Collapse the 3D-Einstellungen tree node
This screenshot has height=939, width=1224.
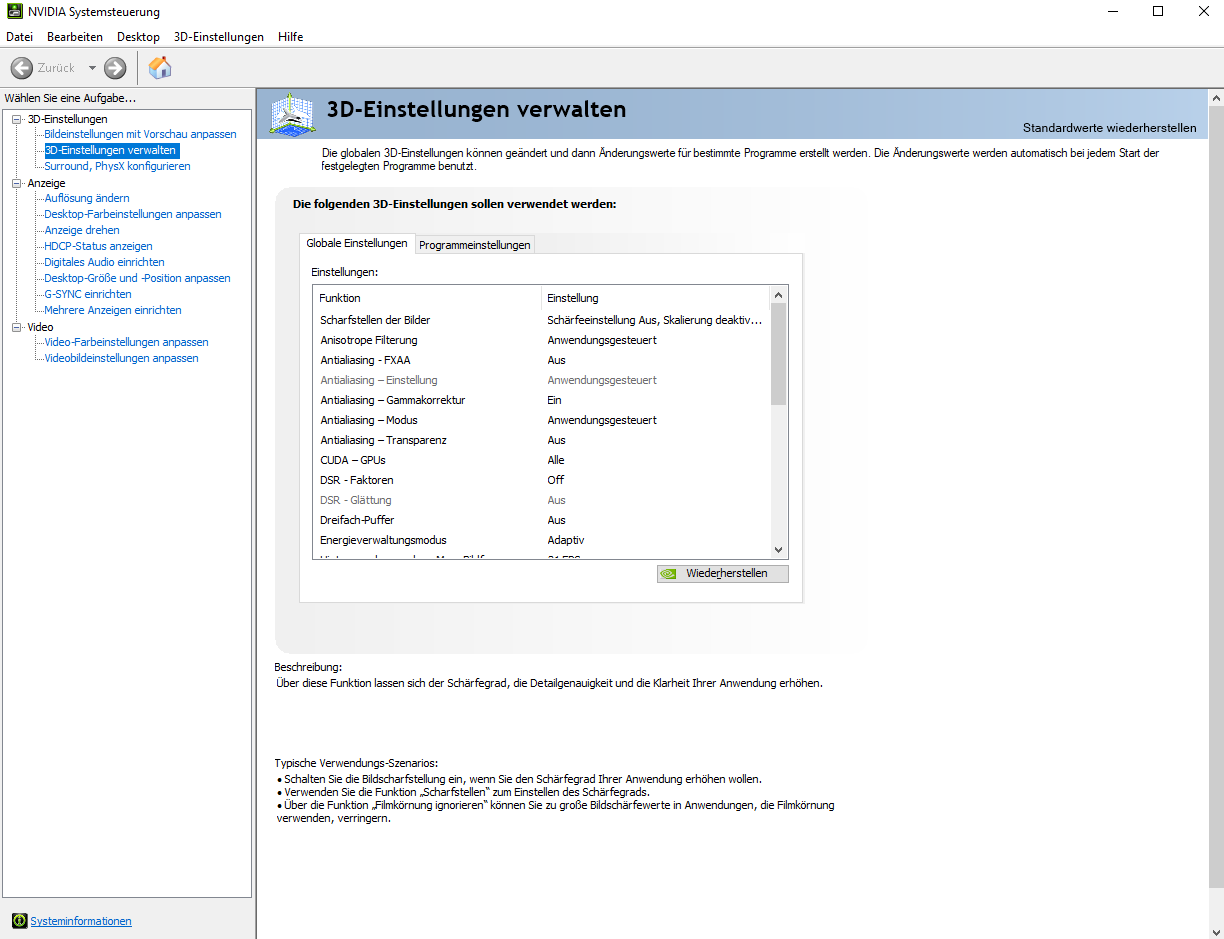tap(16, 119)
